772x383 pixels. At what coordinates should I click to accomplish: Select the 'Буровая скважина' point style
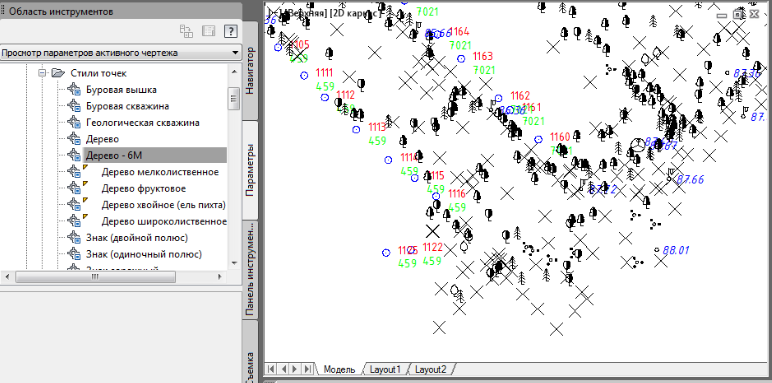tap(128, 106)
